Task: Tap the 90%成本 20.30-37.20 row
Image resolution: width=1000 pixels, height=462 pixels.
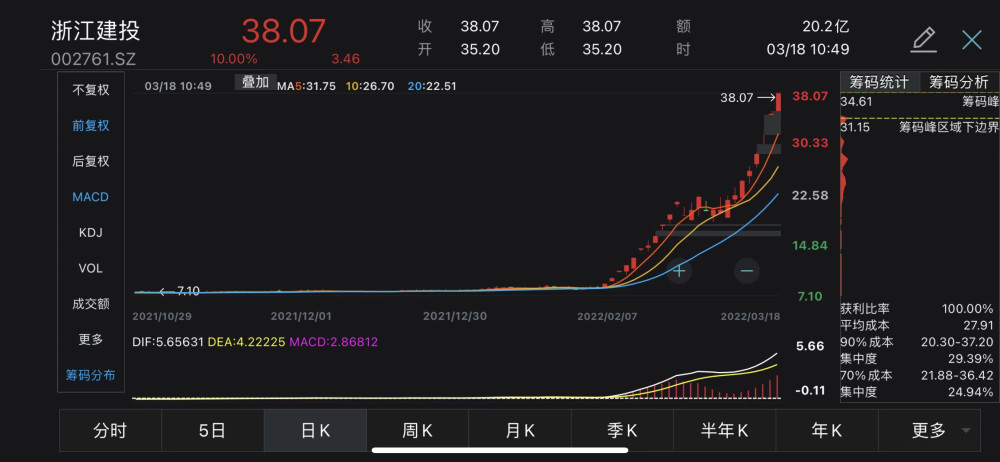Action: 917,342
